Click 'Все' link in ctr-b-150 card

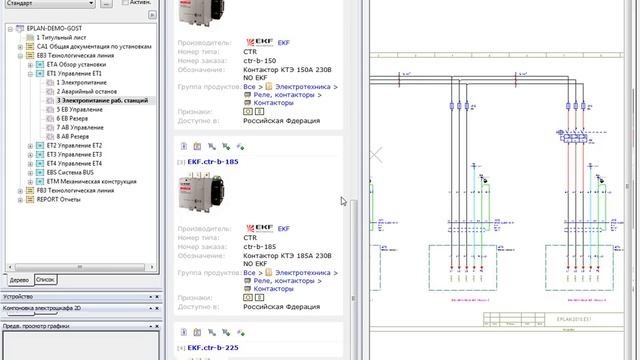pyautogui.click(x=249, y=87)
